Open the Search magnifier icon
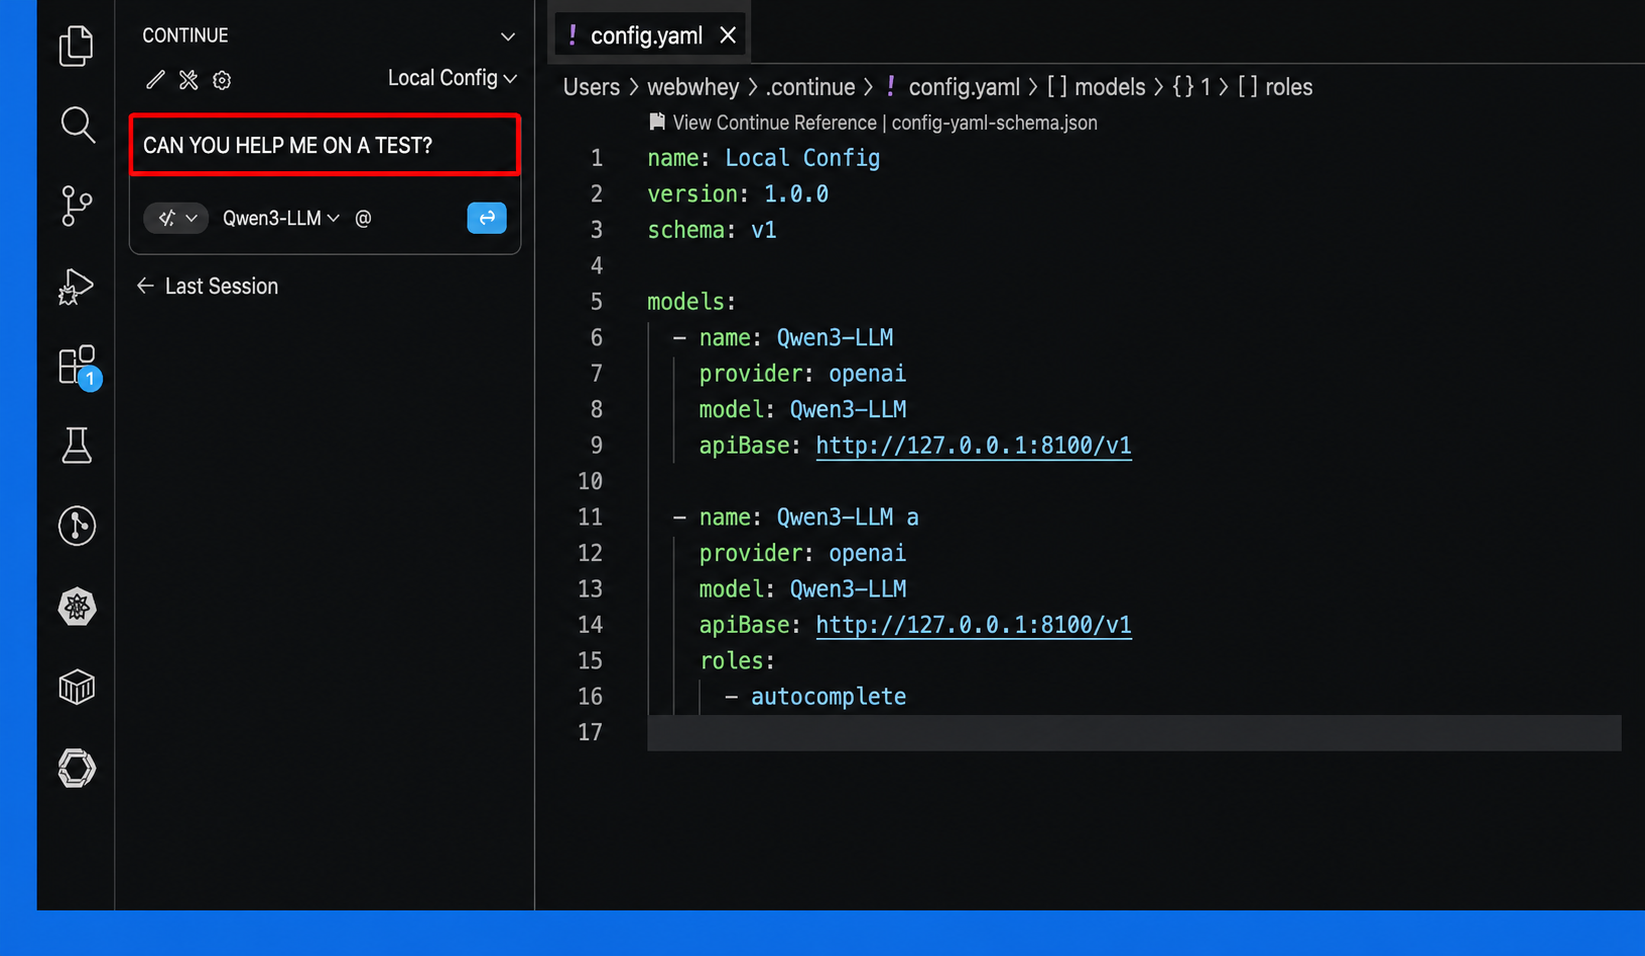Image resolution: width=1645 pixels, height=956 pixels. pyautogui.click(x=77, y=125)
